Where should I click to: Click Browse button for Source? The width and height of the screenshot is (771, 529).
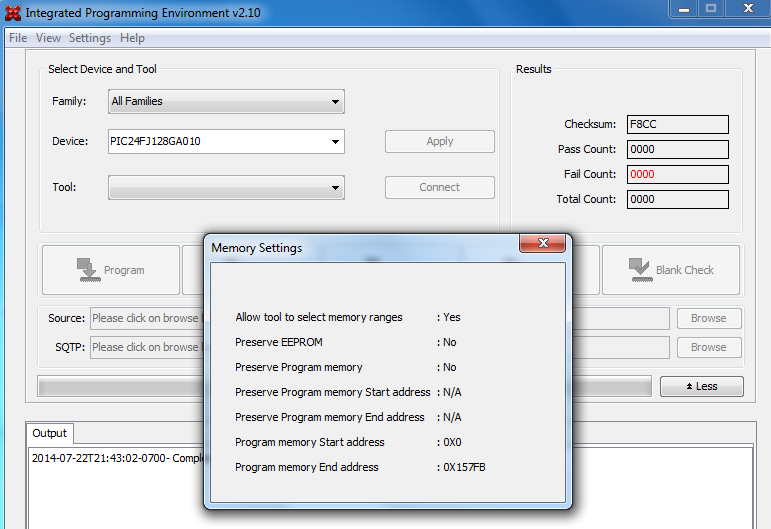pyautogui.click(x=709, y=318)
